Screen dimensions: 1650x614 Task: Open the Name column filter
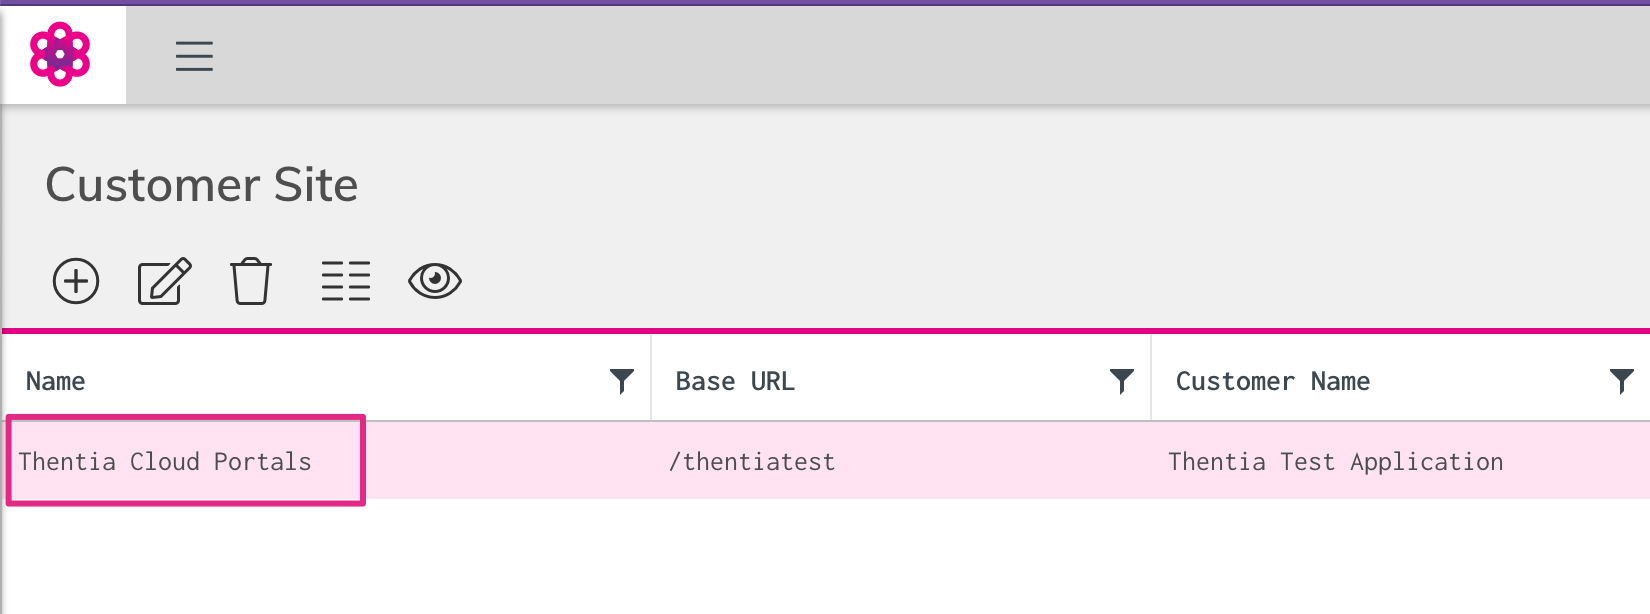tap(622, 381)
